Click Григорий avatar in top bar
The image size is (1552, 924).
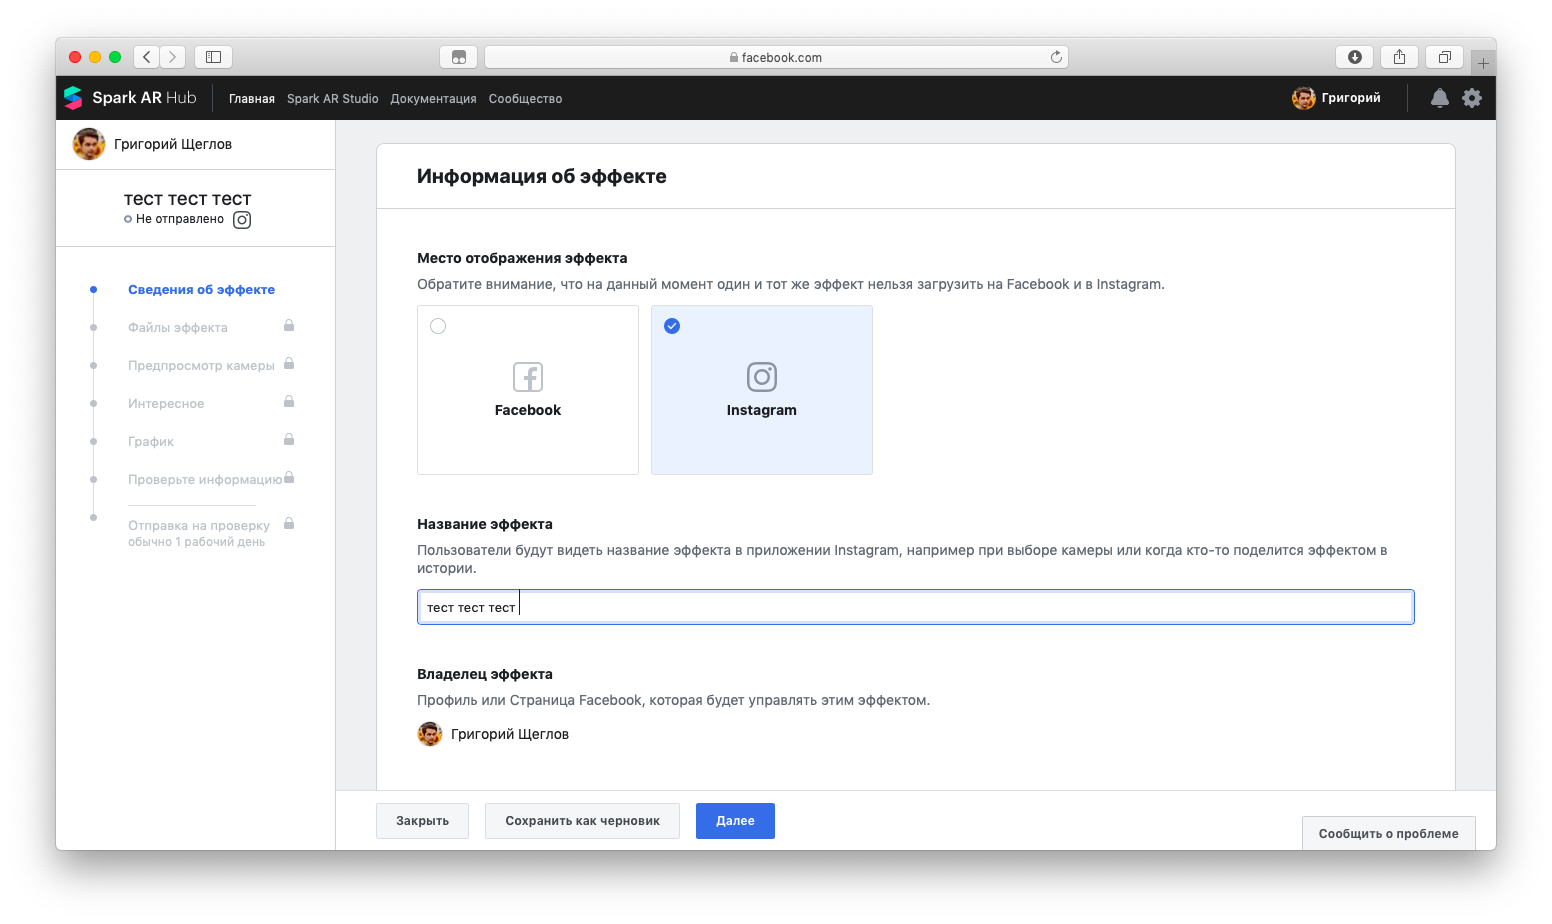(x=1303, y=98)
